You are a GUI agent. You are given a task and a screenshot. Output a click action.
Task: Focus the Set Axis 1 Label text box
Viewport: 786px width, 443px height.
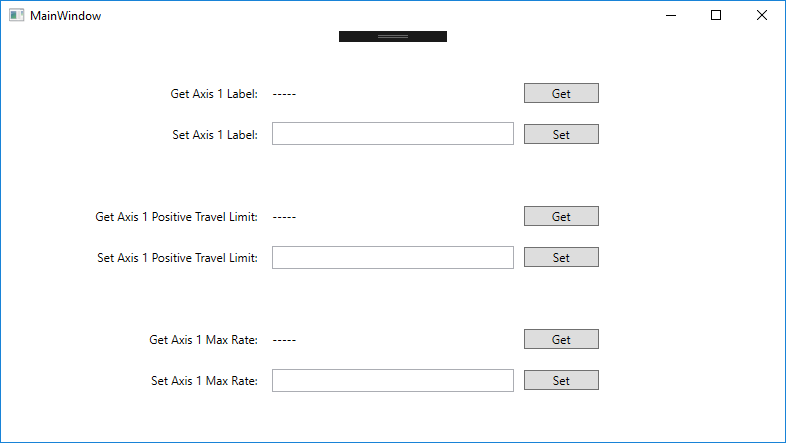pyautogui.click(x=392, y=134)
